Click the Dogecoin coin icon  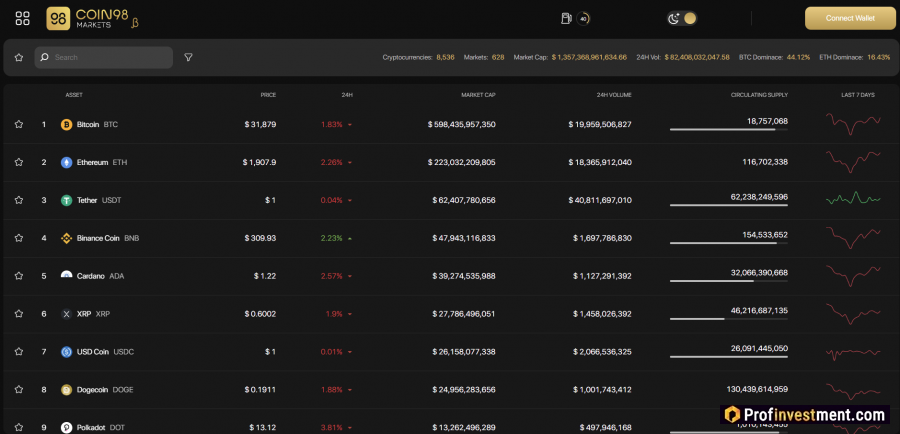click(x=67, y=390)
